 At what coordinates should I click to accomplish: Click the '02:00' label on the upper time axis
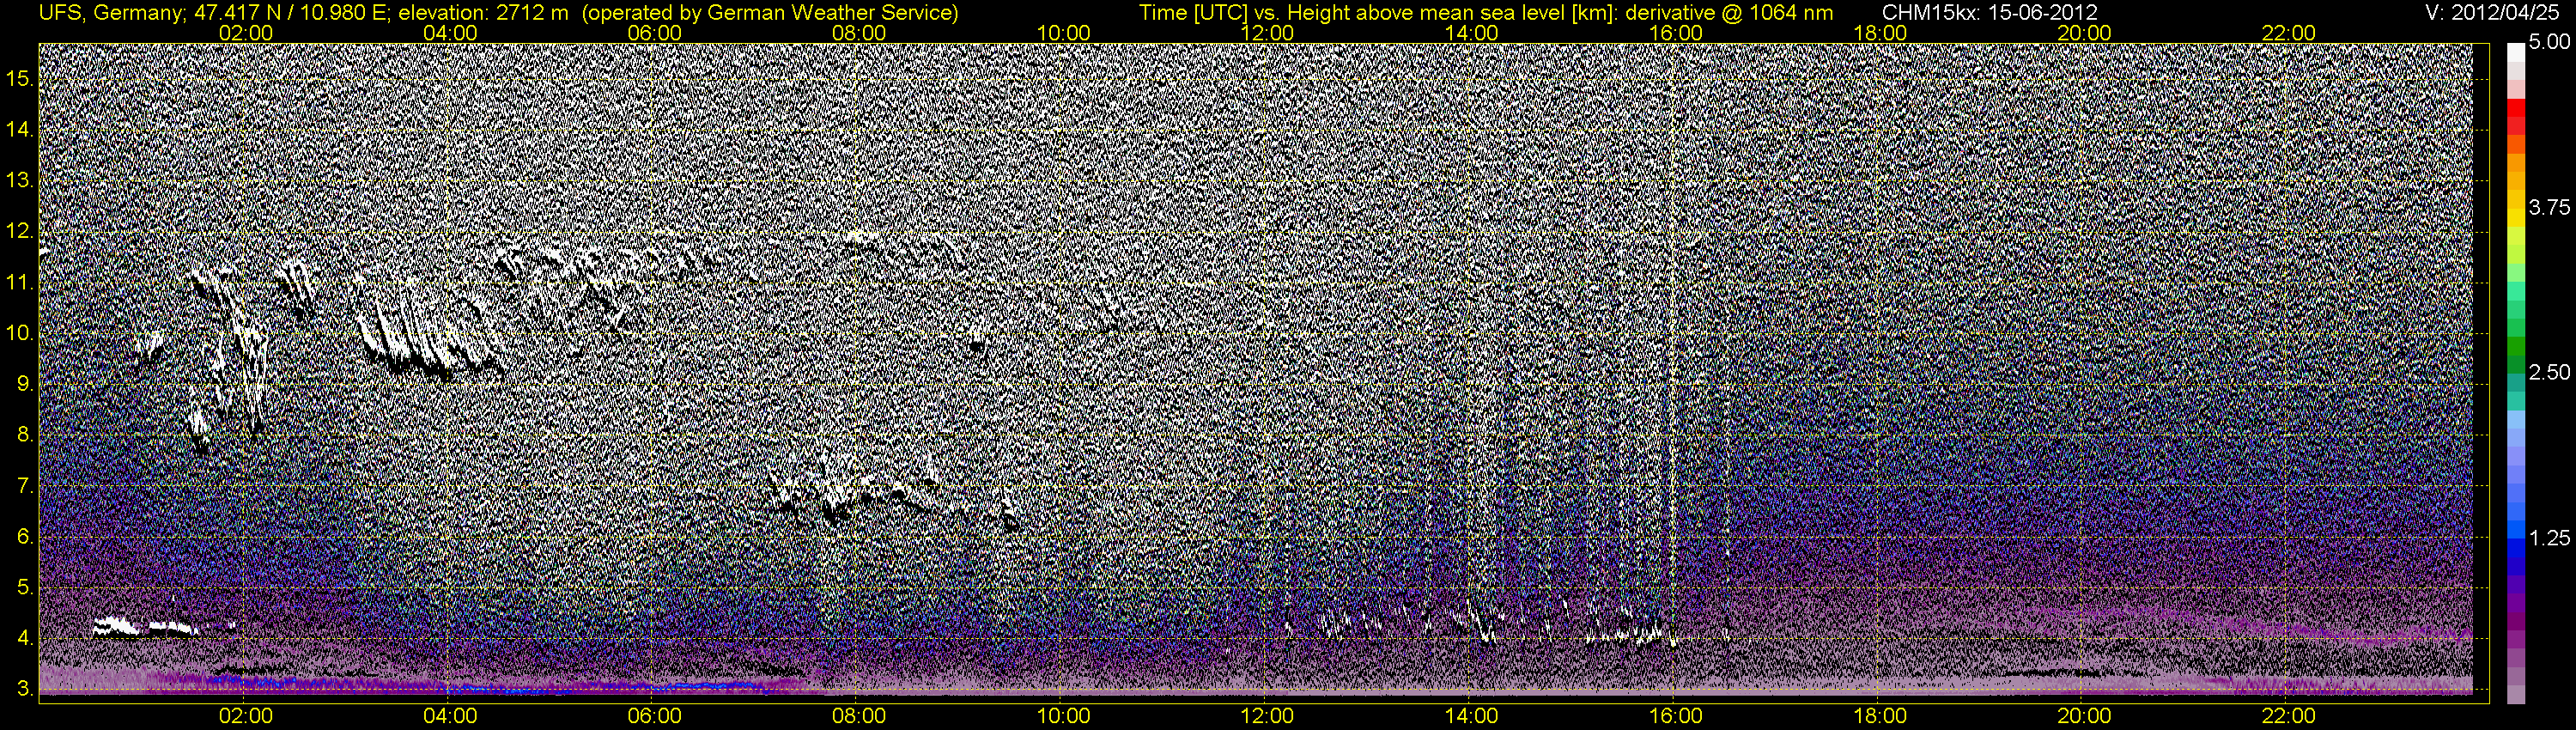pos(245,33)
